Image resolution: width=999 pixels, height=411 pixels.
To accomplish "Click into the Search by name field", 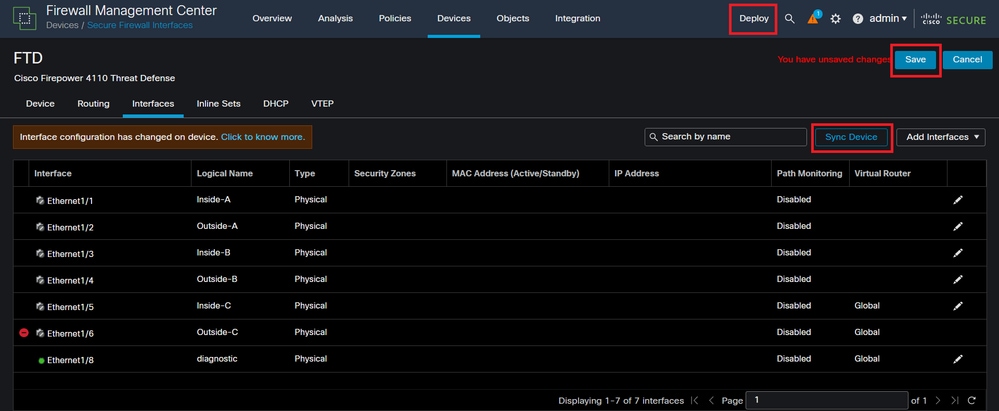I will click(x=726, y=137).
